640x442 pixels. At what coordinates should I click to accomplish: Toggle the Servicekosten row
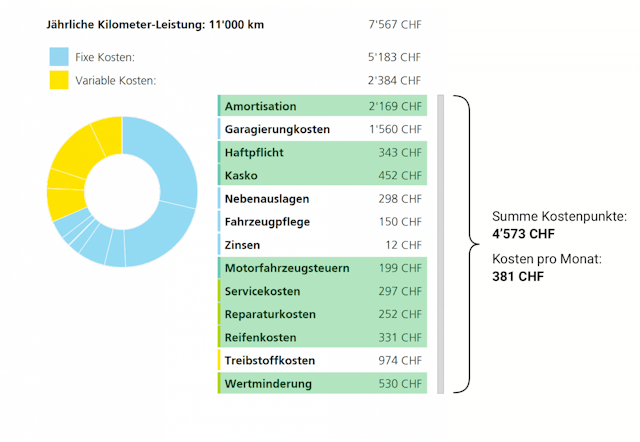(x=322, y=291)
